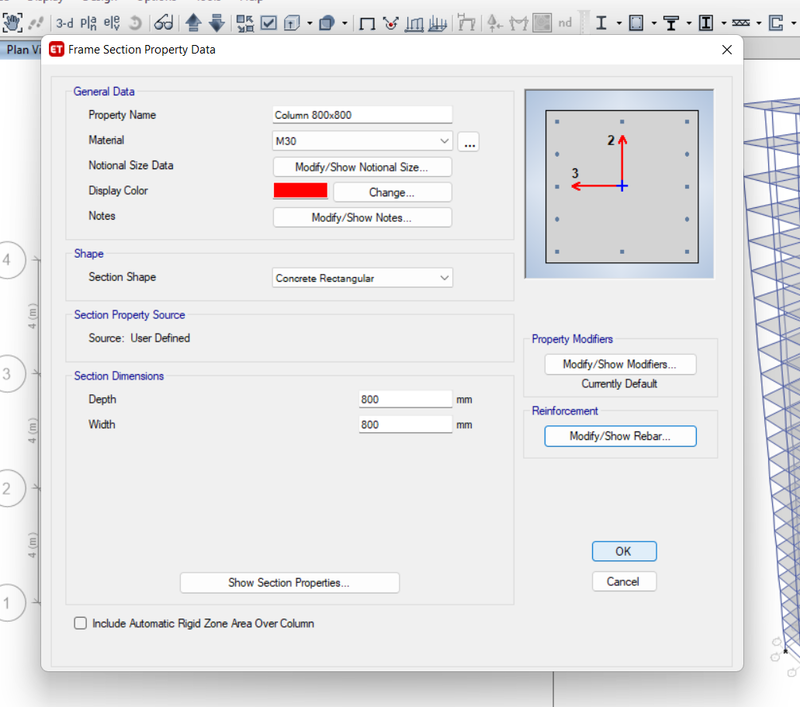This screenshot has height=707, width=800.
Task: Click Modify/Show Notes button
Action: click(362, 218)
